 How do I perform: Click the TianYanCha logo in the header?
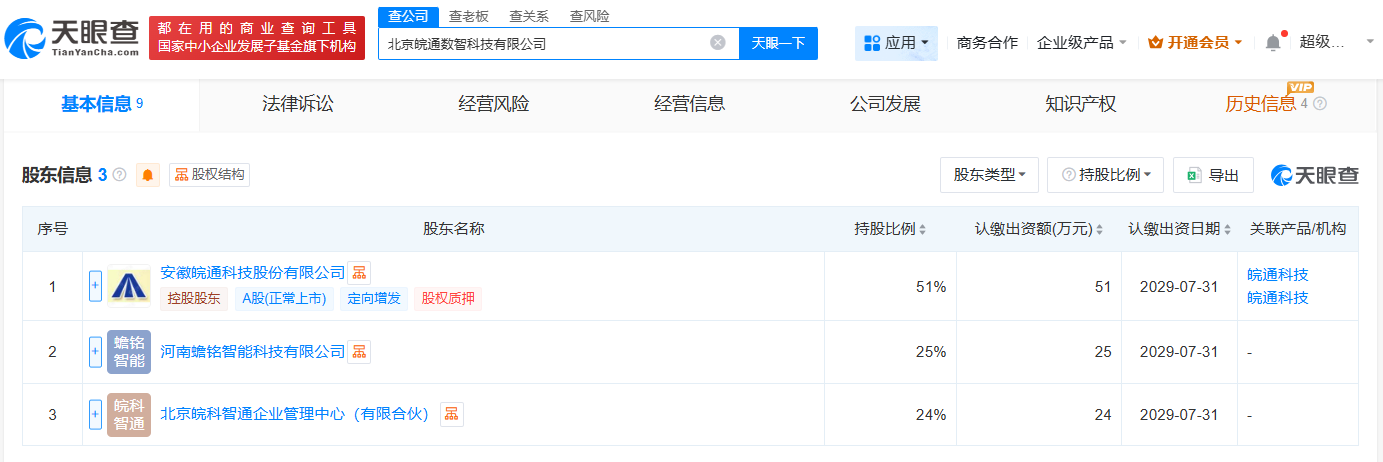coord(72,38)
